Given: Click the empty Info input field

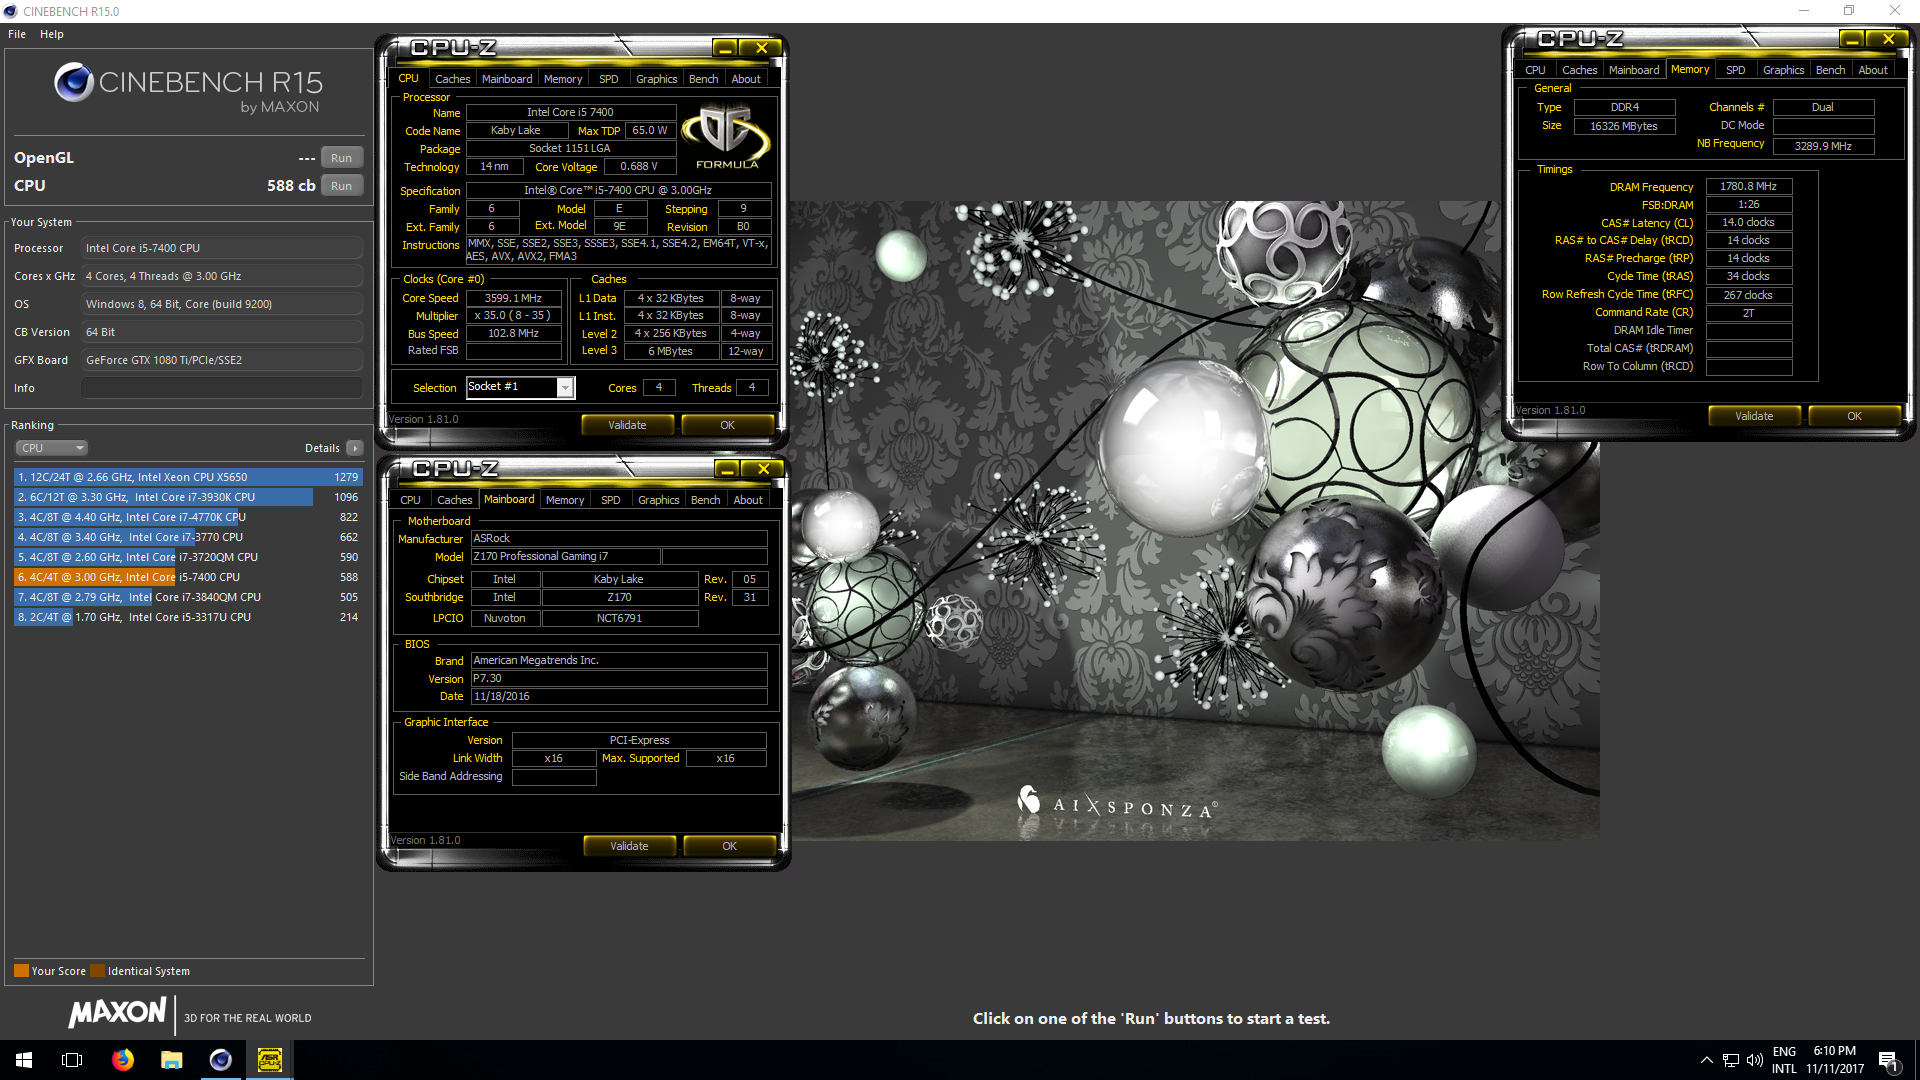Looking at the screenshot, I should (222, 388).
